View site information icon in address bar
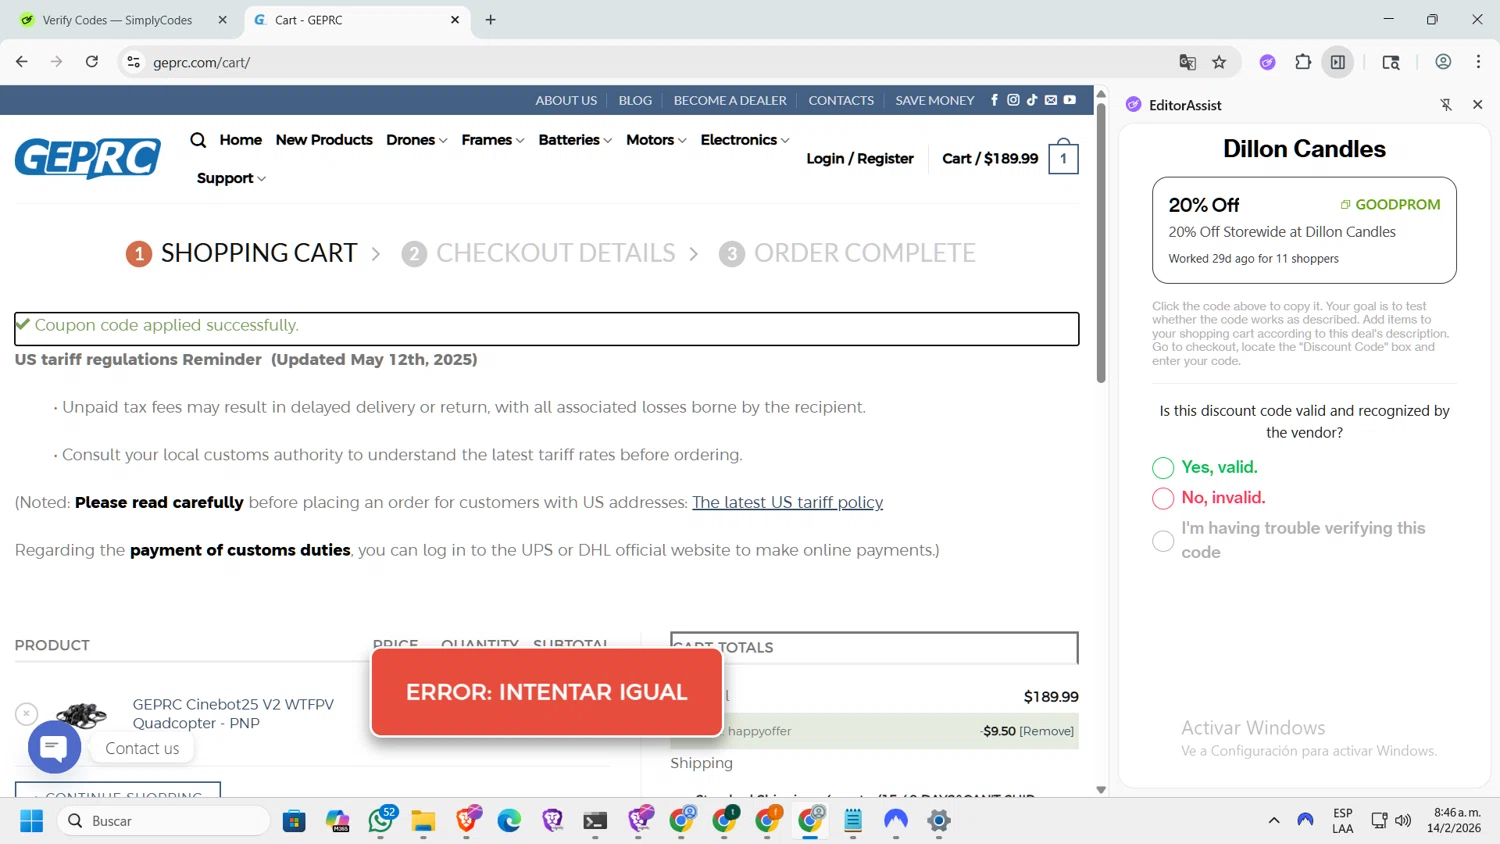 coord(133,62)
